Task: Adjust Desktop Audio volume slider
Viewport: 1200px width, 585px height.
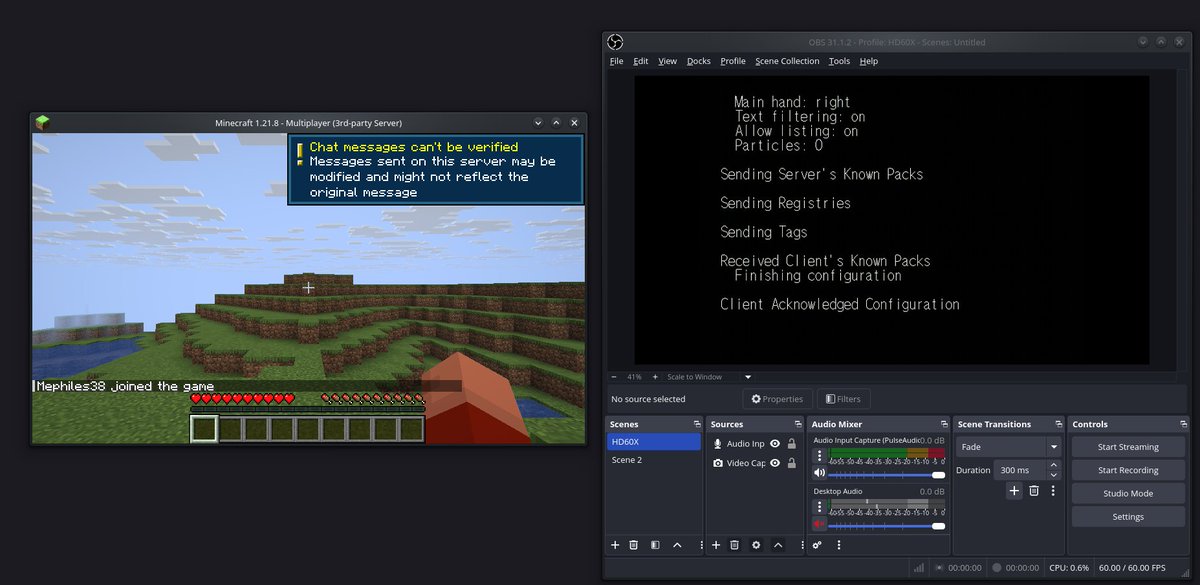Action: [887, 525]
